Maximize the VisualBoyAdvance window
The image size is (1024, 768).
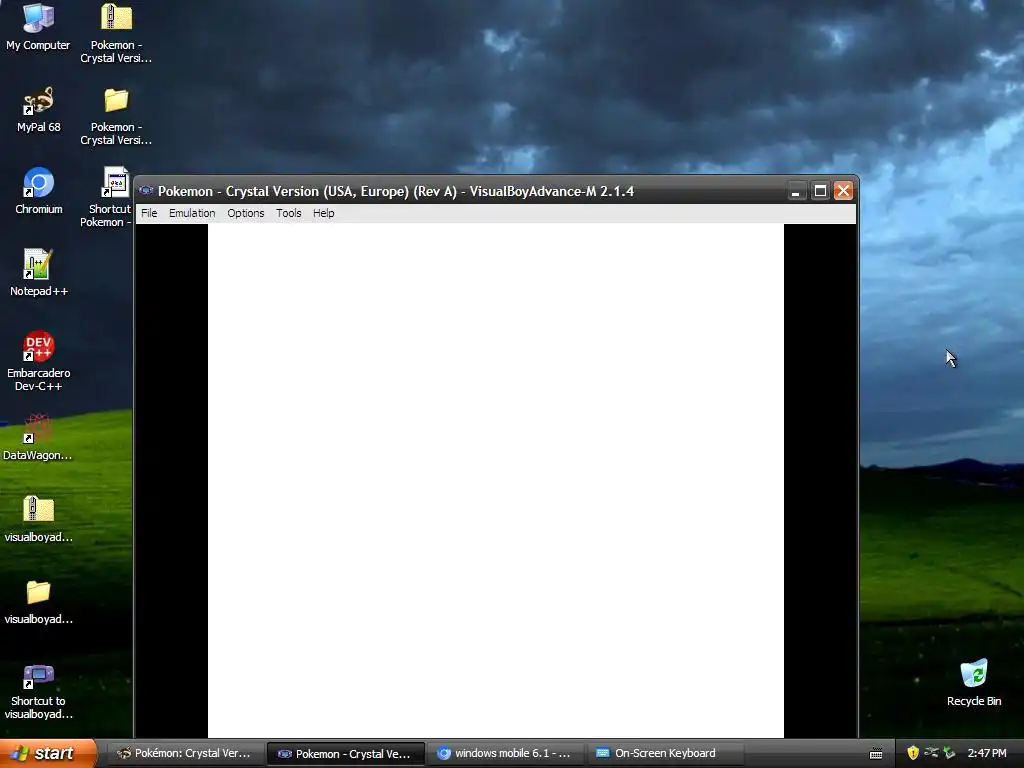(x=820, y=191)
